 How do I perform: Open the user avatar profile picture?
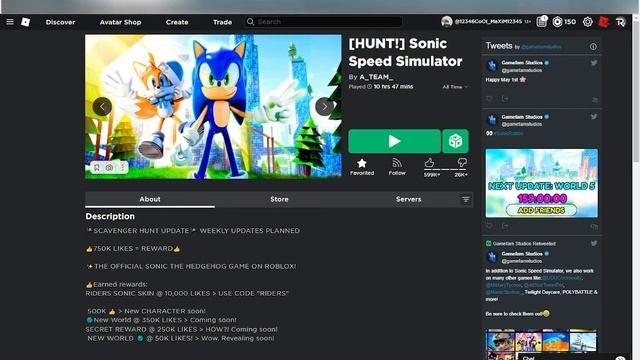(x=447, y=22)
